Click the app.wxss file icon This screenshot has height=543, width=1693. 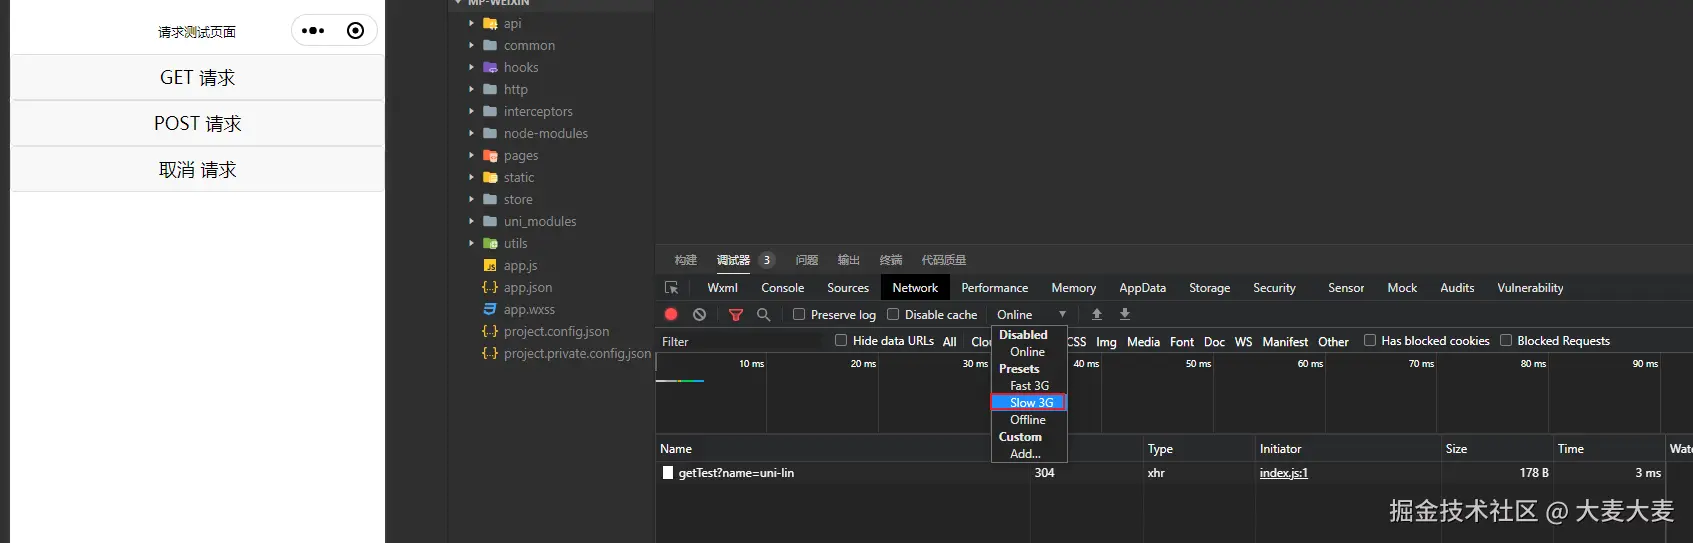coord(490,309)
